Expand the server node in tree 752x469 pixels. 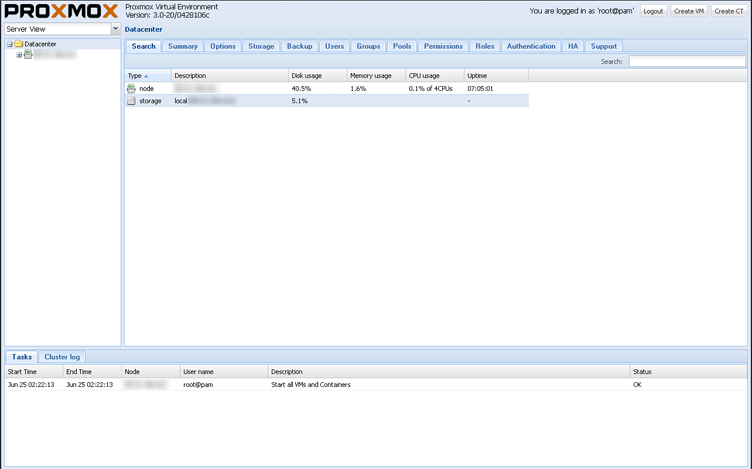pos(19,55)
